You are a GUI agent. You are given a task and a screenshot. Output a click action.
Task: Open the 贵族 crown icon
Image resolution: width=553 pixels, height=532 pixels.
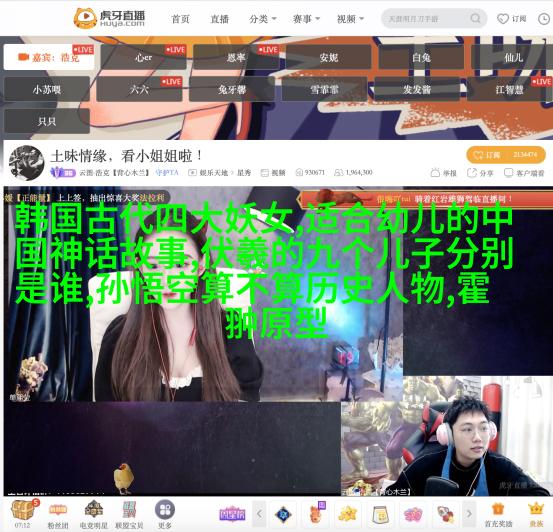point(535,509)
